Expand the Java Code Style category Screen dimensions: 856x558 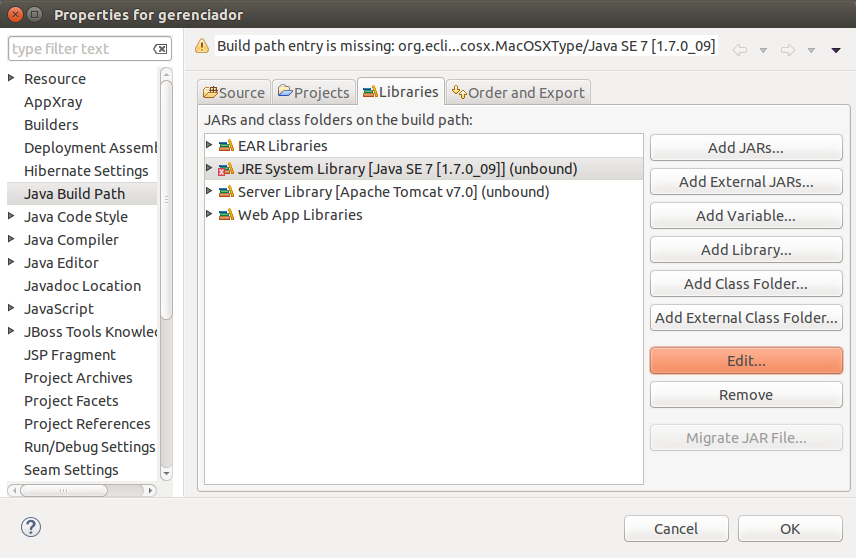click(11, 216)
